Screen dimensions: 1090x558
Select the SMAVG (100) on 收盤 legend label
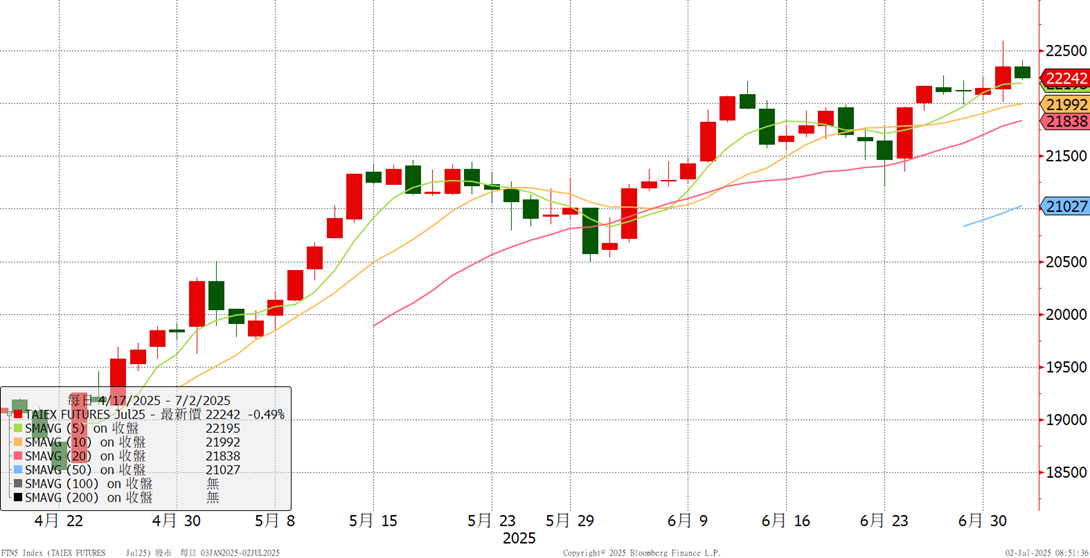tap(89, 484)
